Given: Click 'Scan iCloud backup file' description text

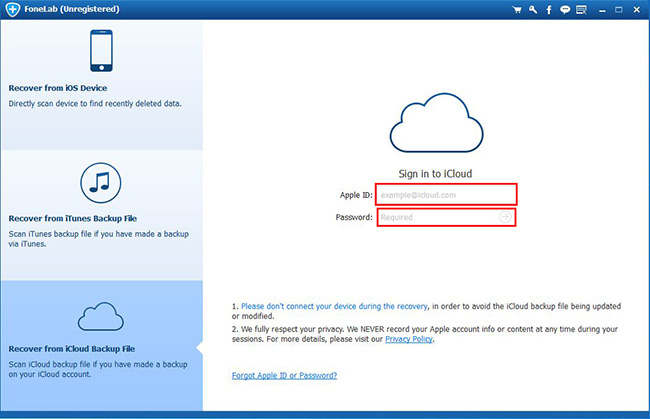Looking at the screenshot, I should 98,369.
